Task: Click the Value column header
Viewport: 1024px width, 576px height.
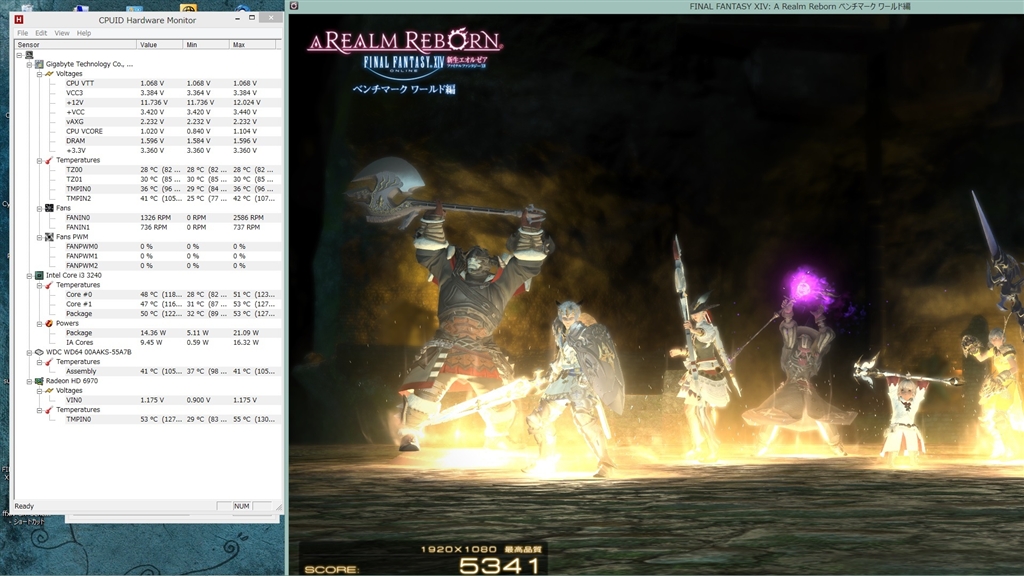Action: (x=160, y=44)
